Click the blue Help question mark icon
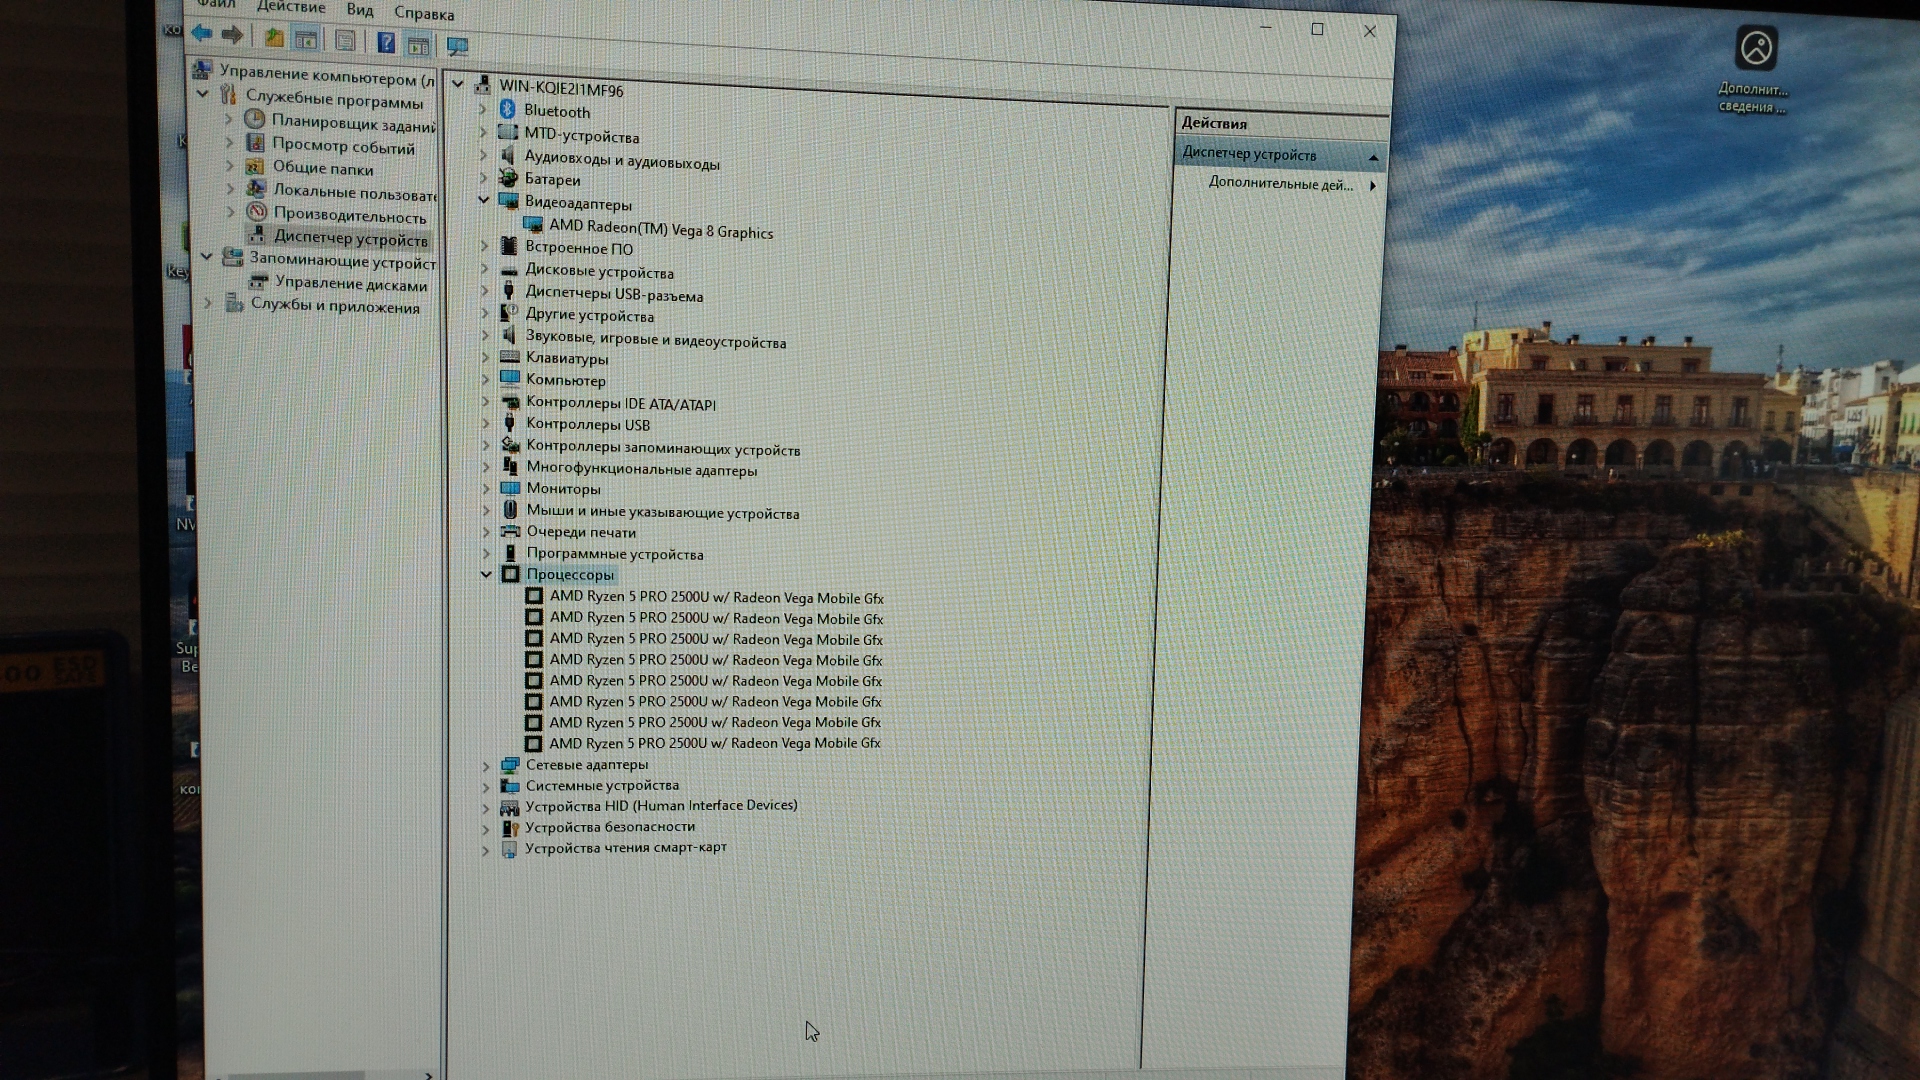 click(385, 43)
